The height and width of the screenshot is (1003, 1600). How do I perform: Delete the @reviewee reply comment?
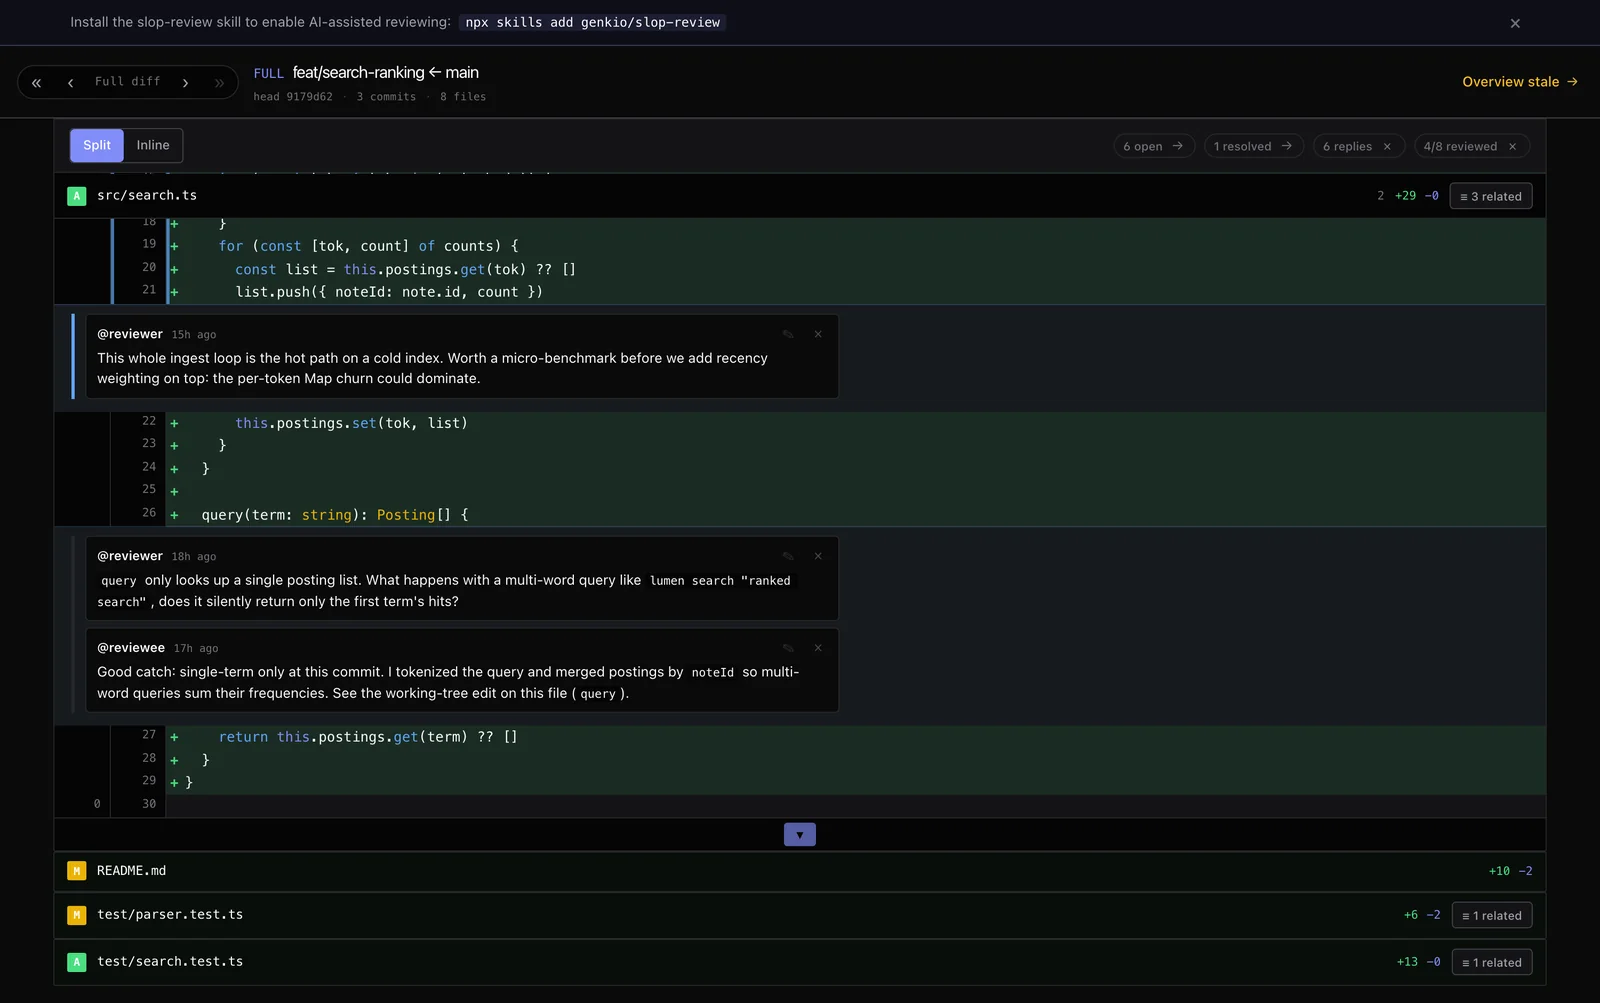point(818,649)
